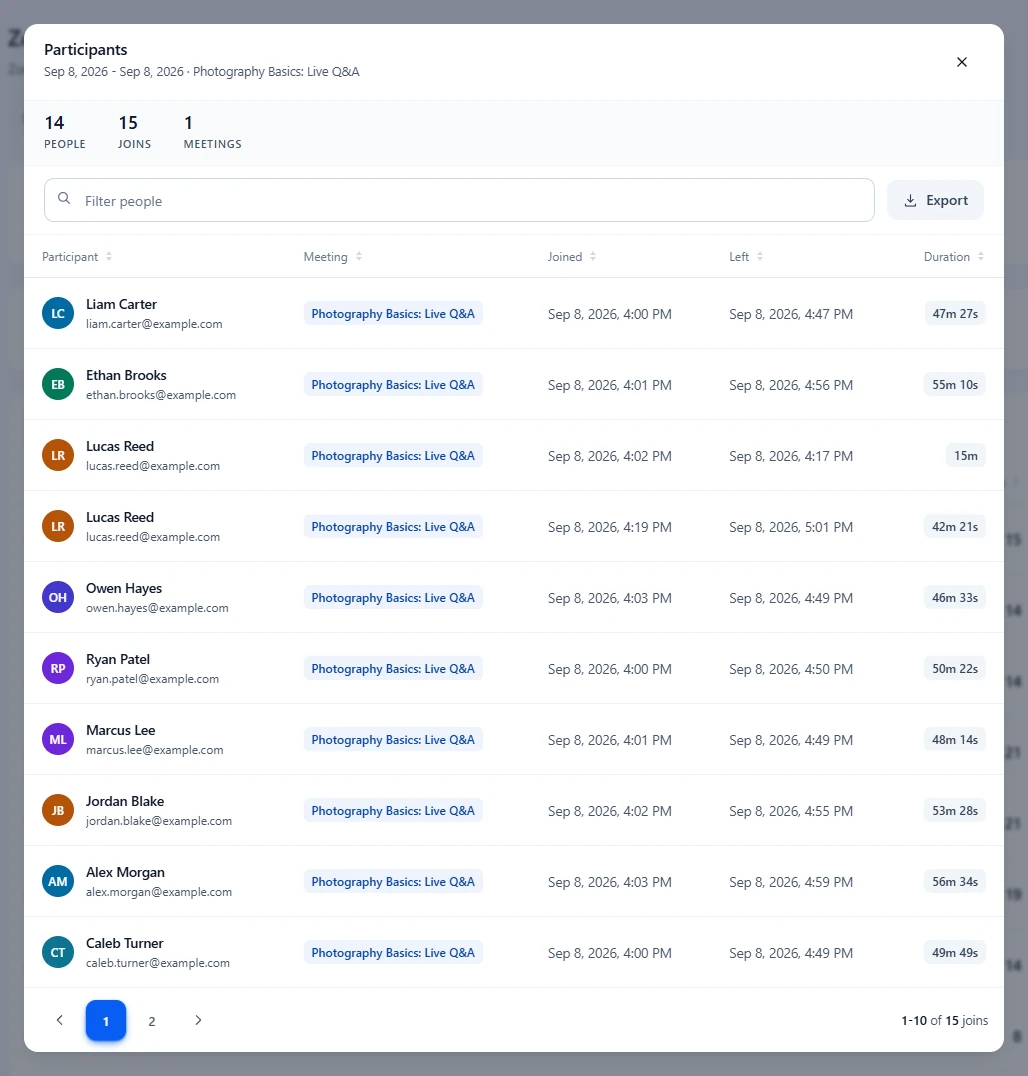Click the 42m 21s duration badge
1028x1076 pixels.
955,527
